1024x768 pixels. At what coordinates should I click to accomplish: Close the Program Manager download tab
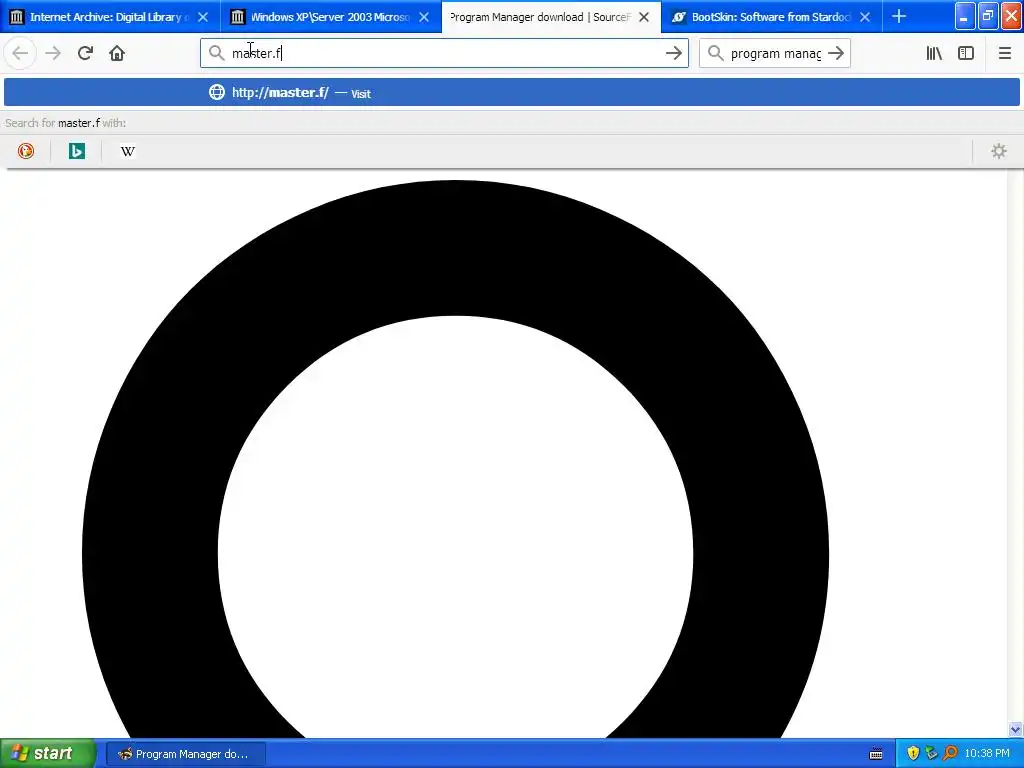coord(644,17)
